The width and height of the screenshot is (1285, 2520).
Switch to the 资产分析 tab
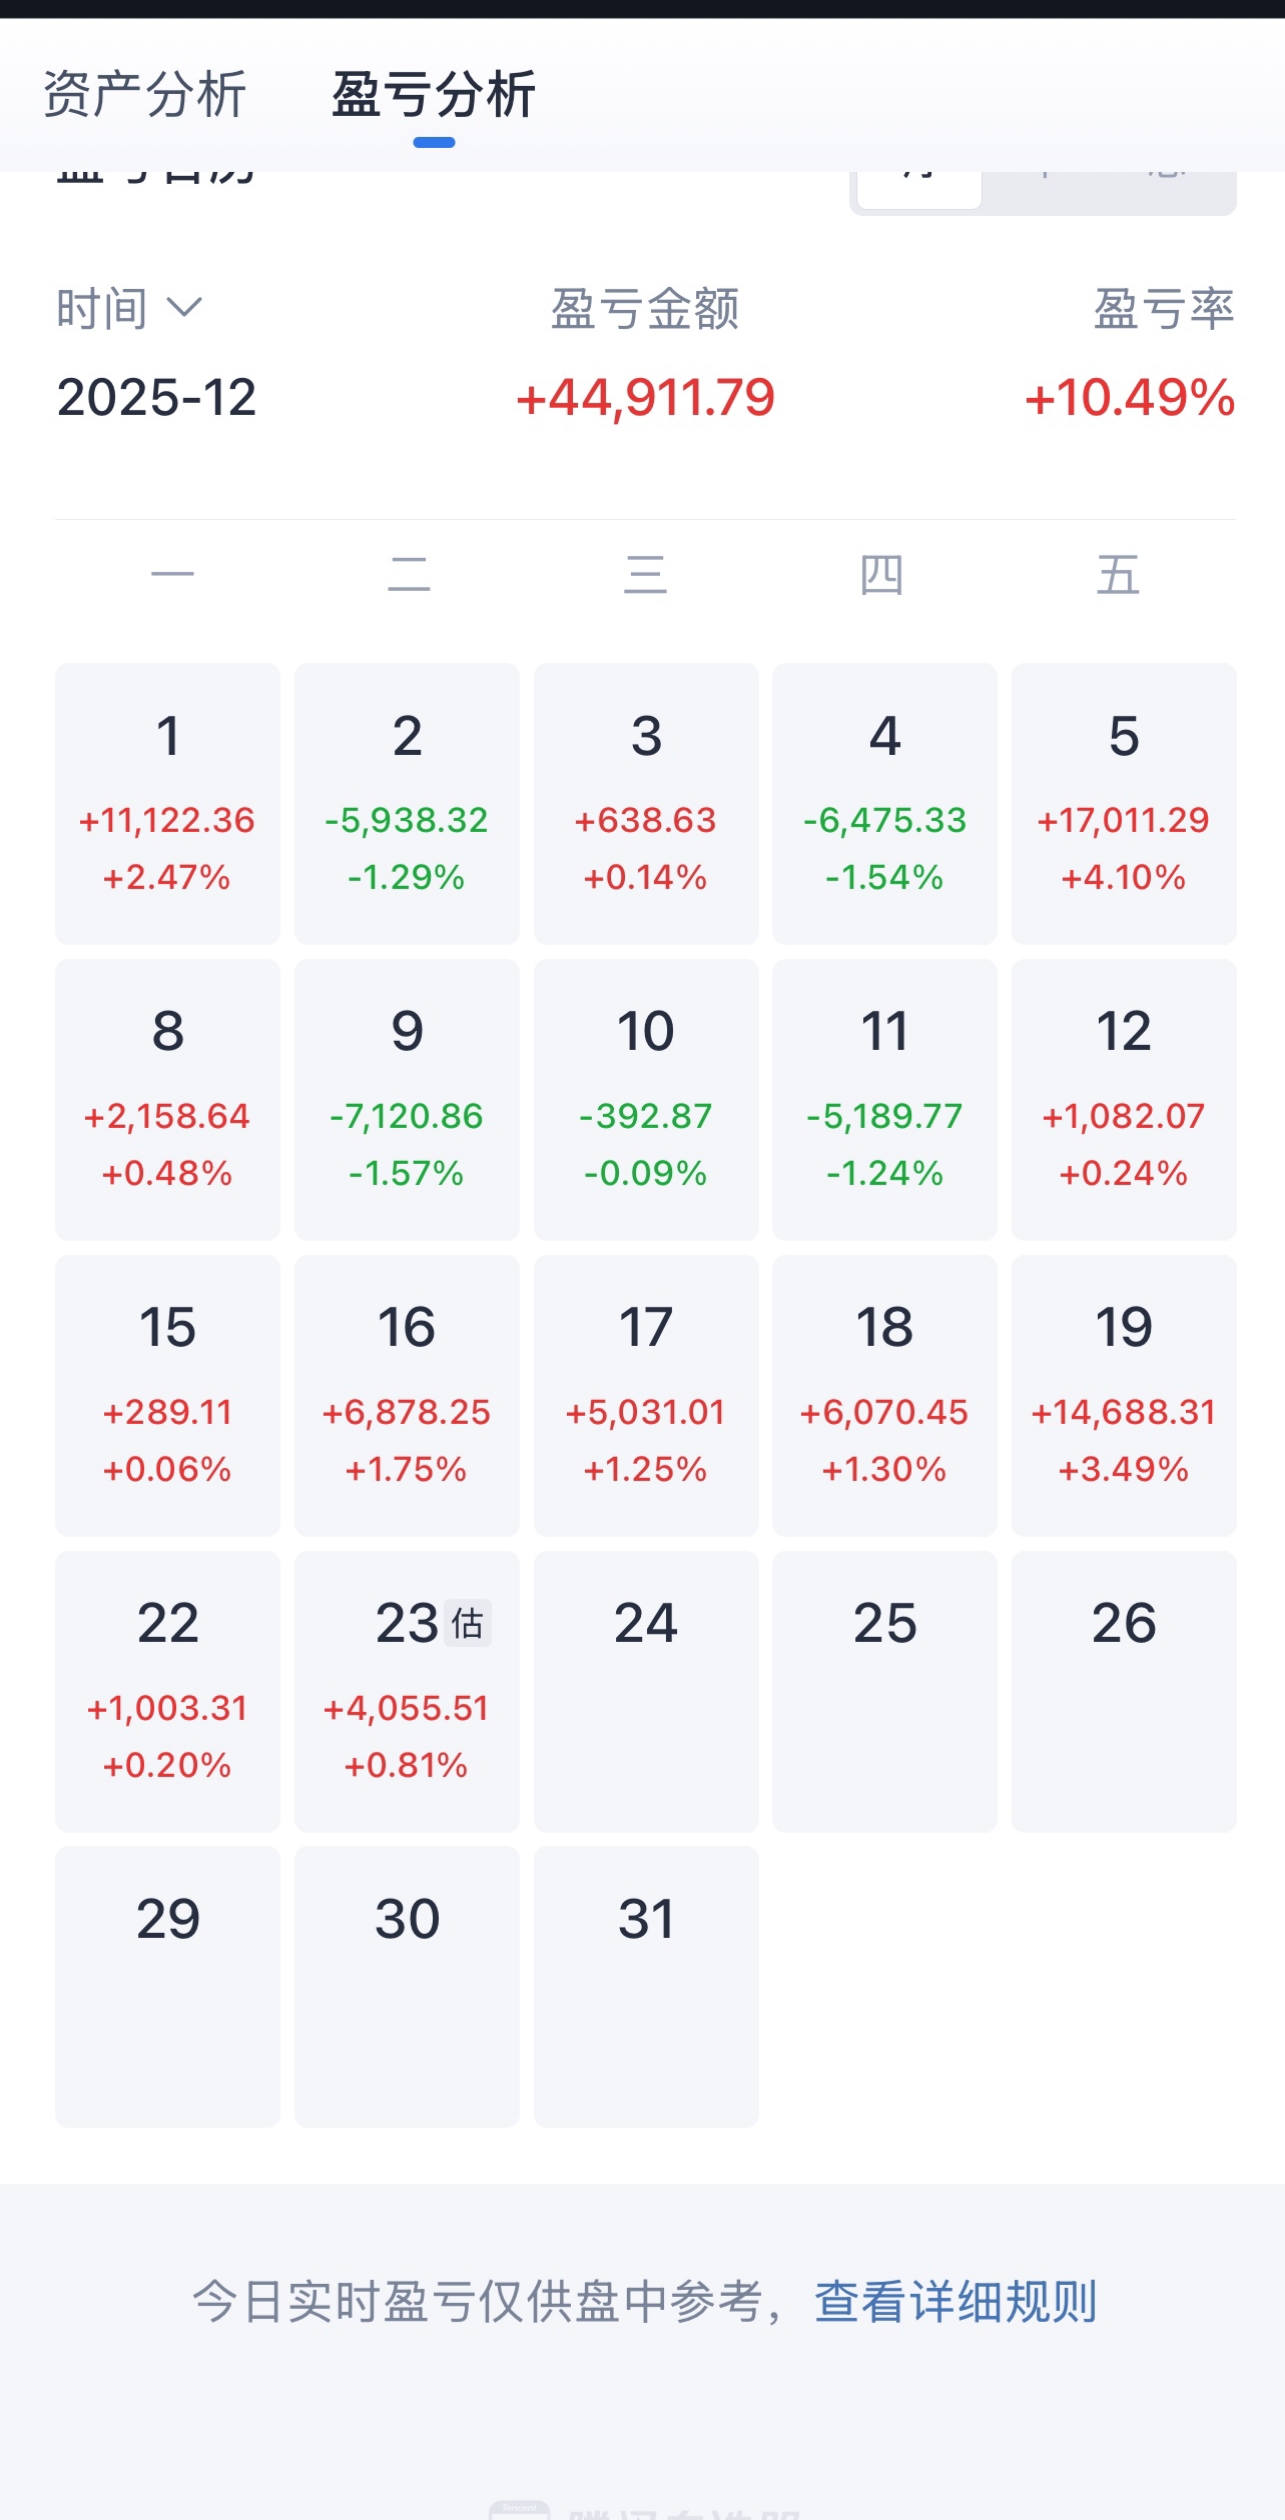pyautogui.click(x=145, y=95)
